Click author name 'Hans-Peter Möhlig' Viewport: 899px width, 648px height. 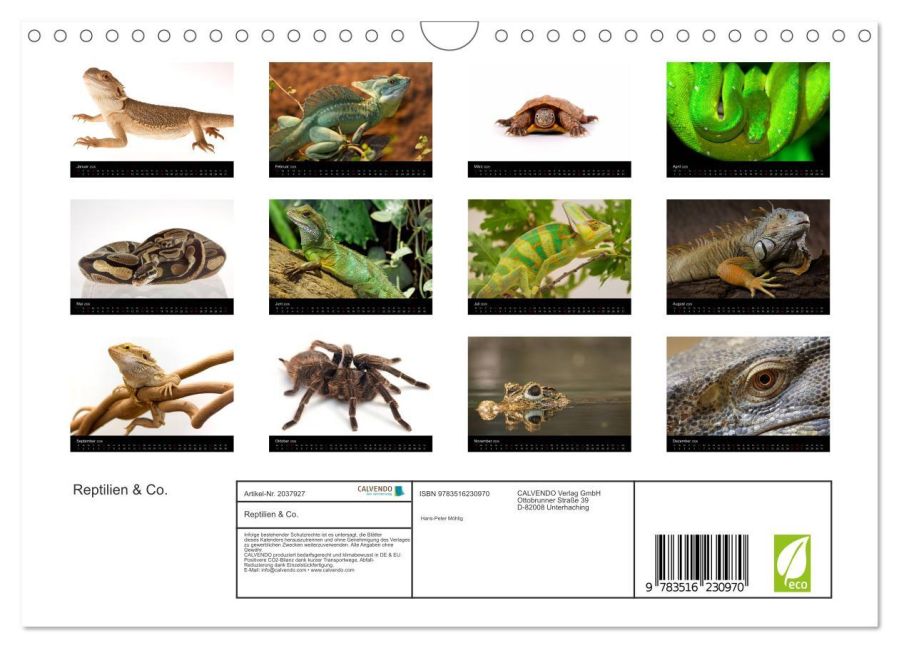pyautogui.click(x=441, y=518)
